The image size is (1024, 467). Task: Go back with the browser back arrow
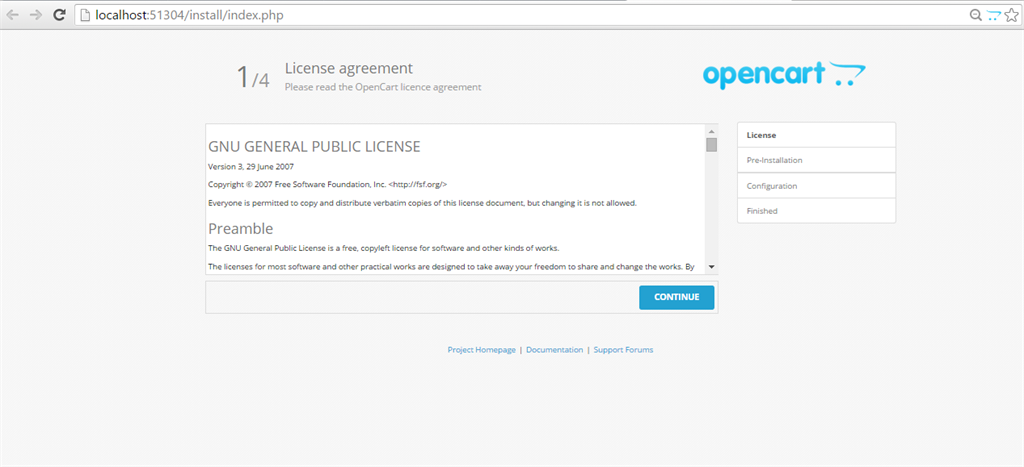click(12, 14)
